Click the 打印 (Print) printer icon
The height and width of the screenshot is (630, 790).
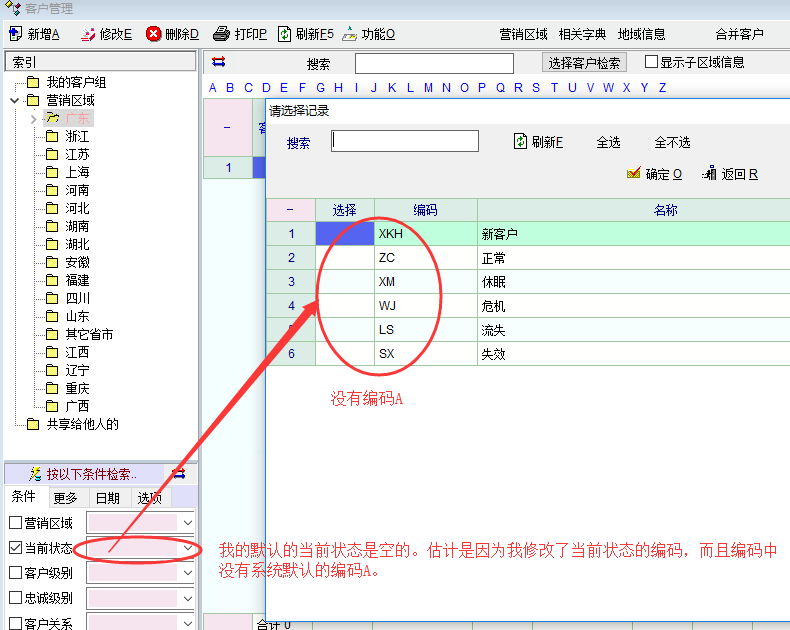pyautogui.click(x=222, y=34)
